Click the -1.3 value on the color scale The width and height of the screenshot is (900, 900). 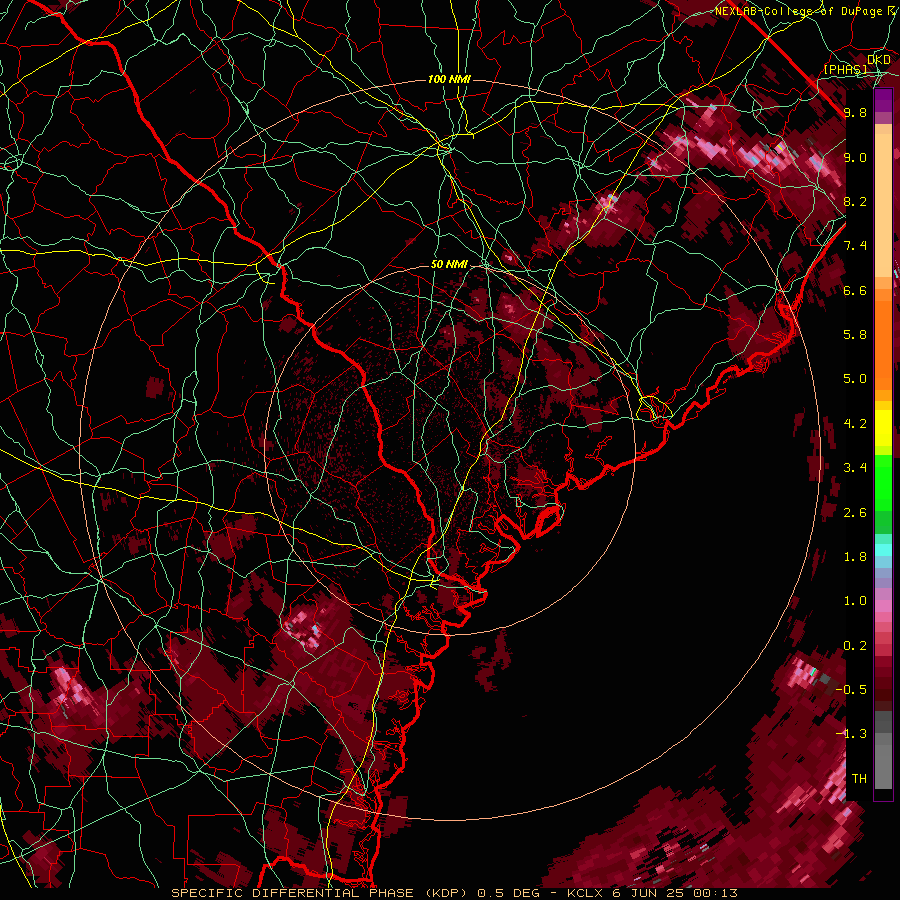coord(852,734)
